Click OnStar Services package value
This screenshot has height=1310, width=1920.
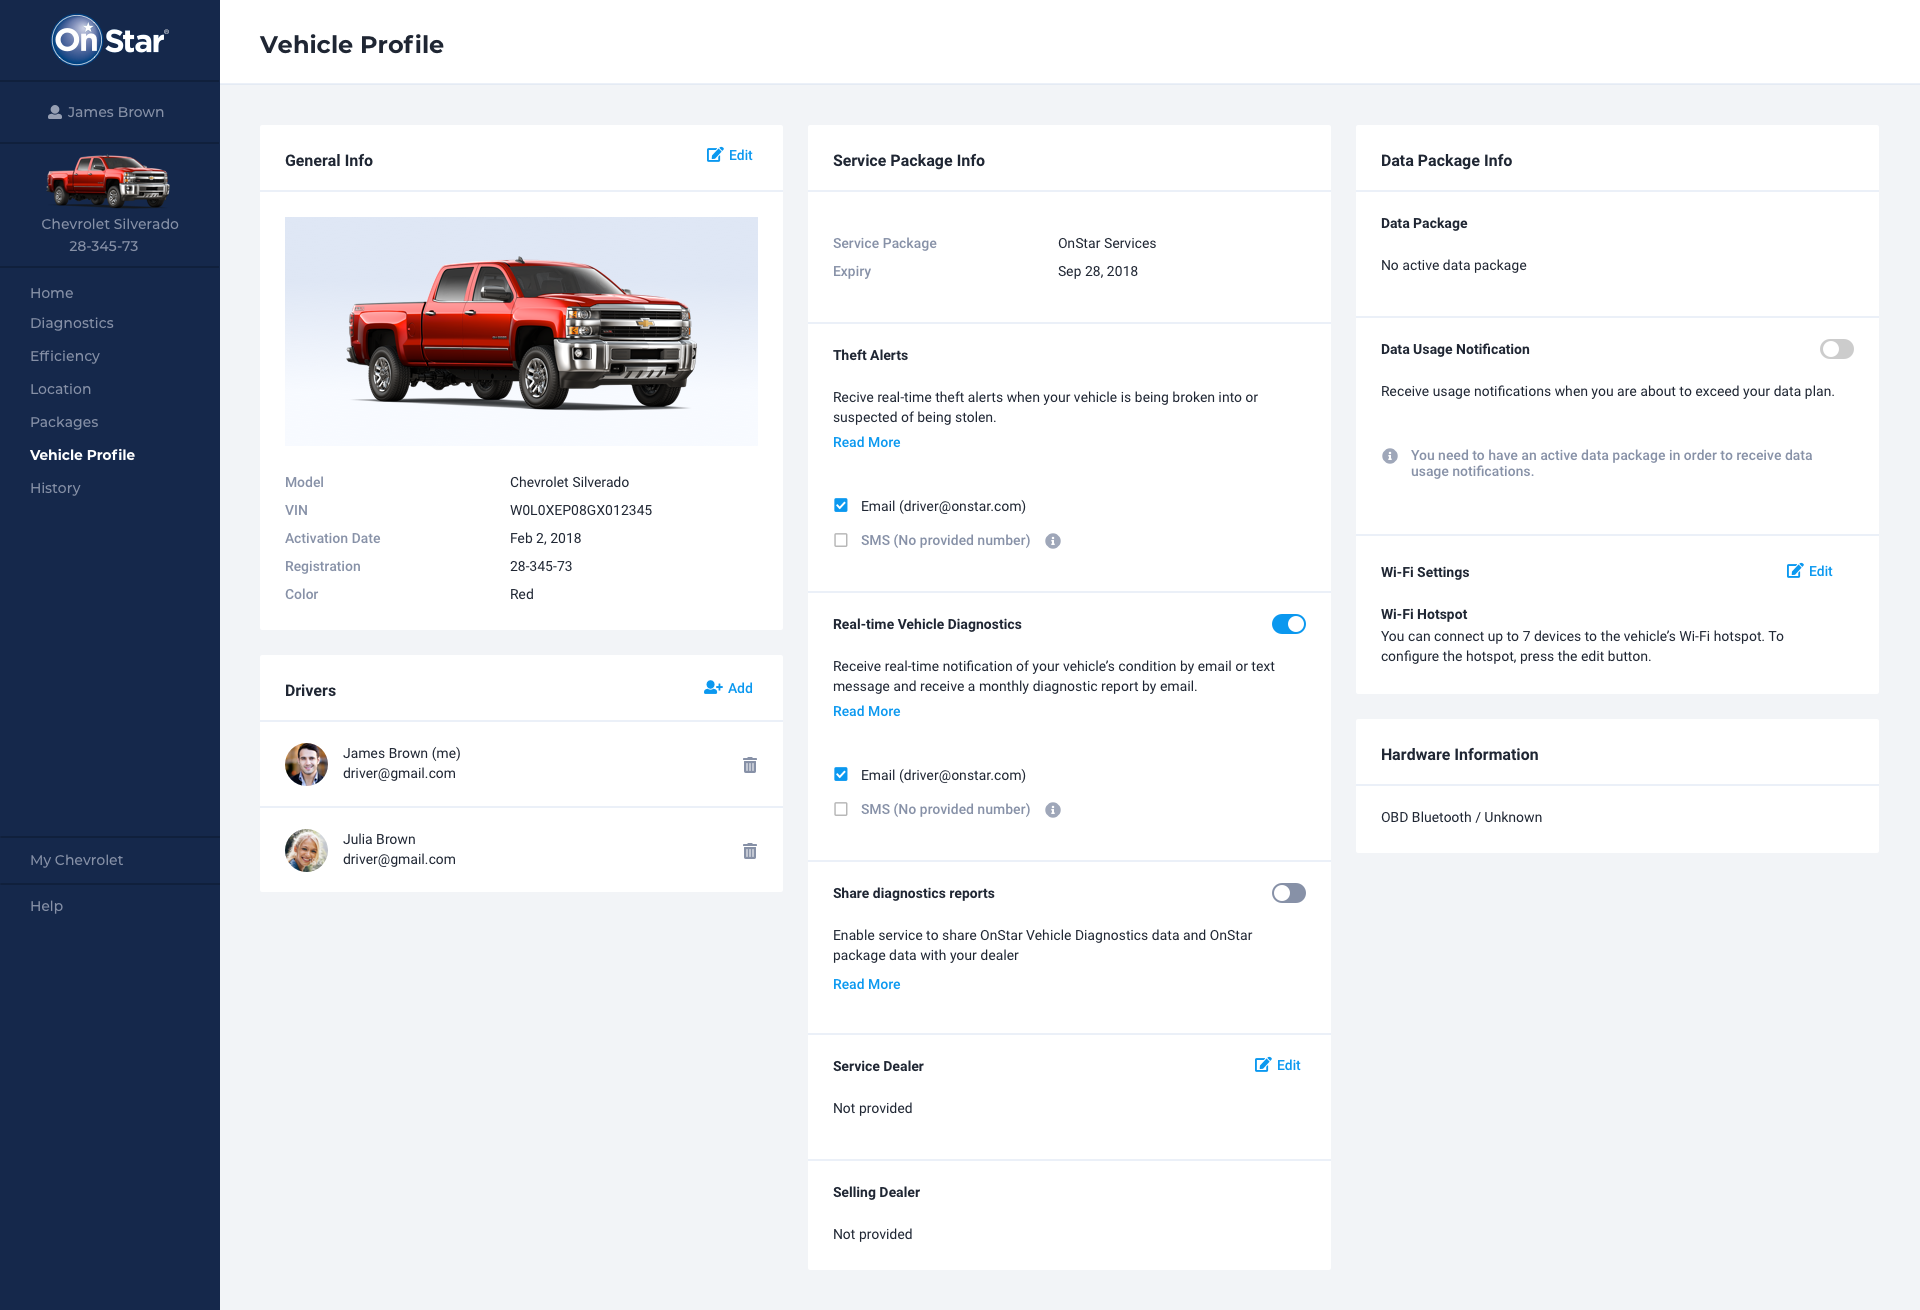point(1107,243)
